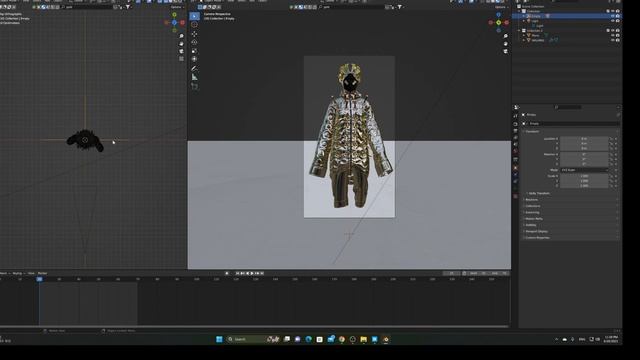Expand Collections panel in properties
This screenshot has width=640, height=360.
pos(532,206)
